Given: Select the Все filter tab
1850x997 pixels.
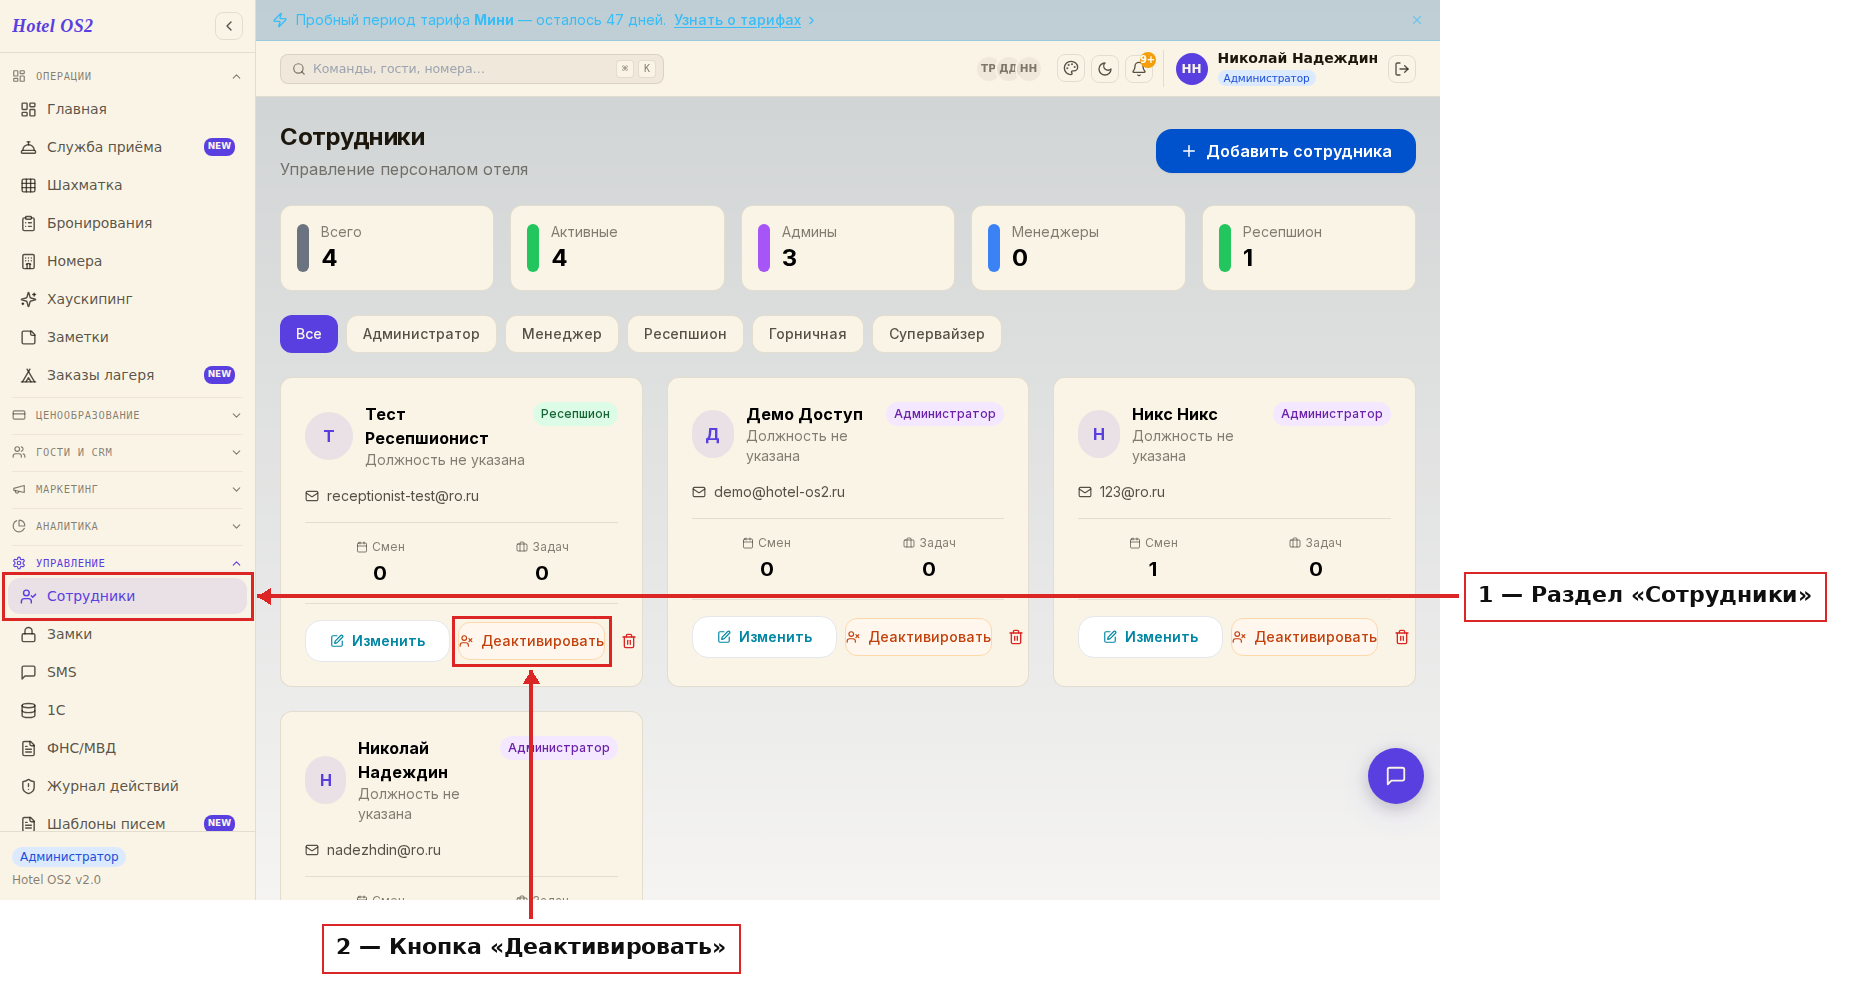Looking at the screenshot, I should 309,334.
